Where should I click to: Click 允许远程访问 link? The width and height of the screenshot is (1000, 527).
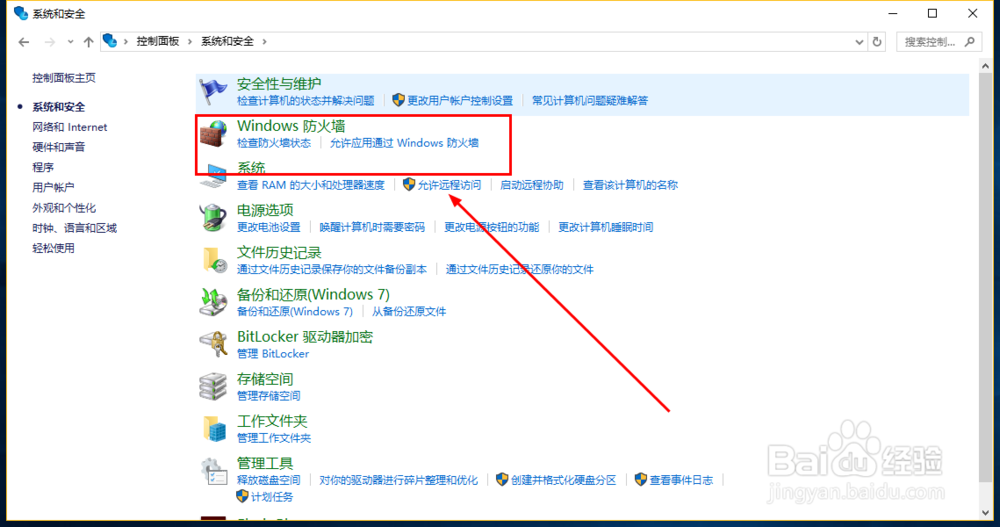[448, 185]
